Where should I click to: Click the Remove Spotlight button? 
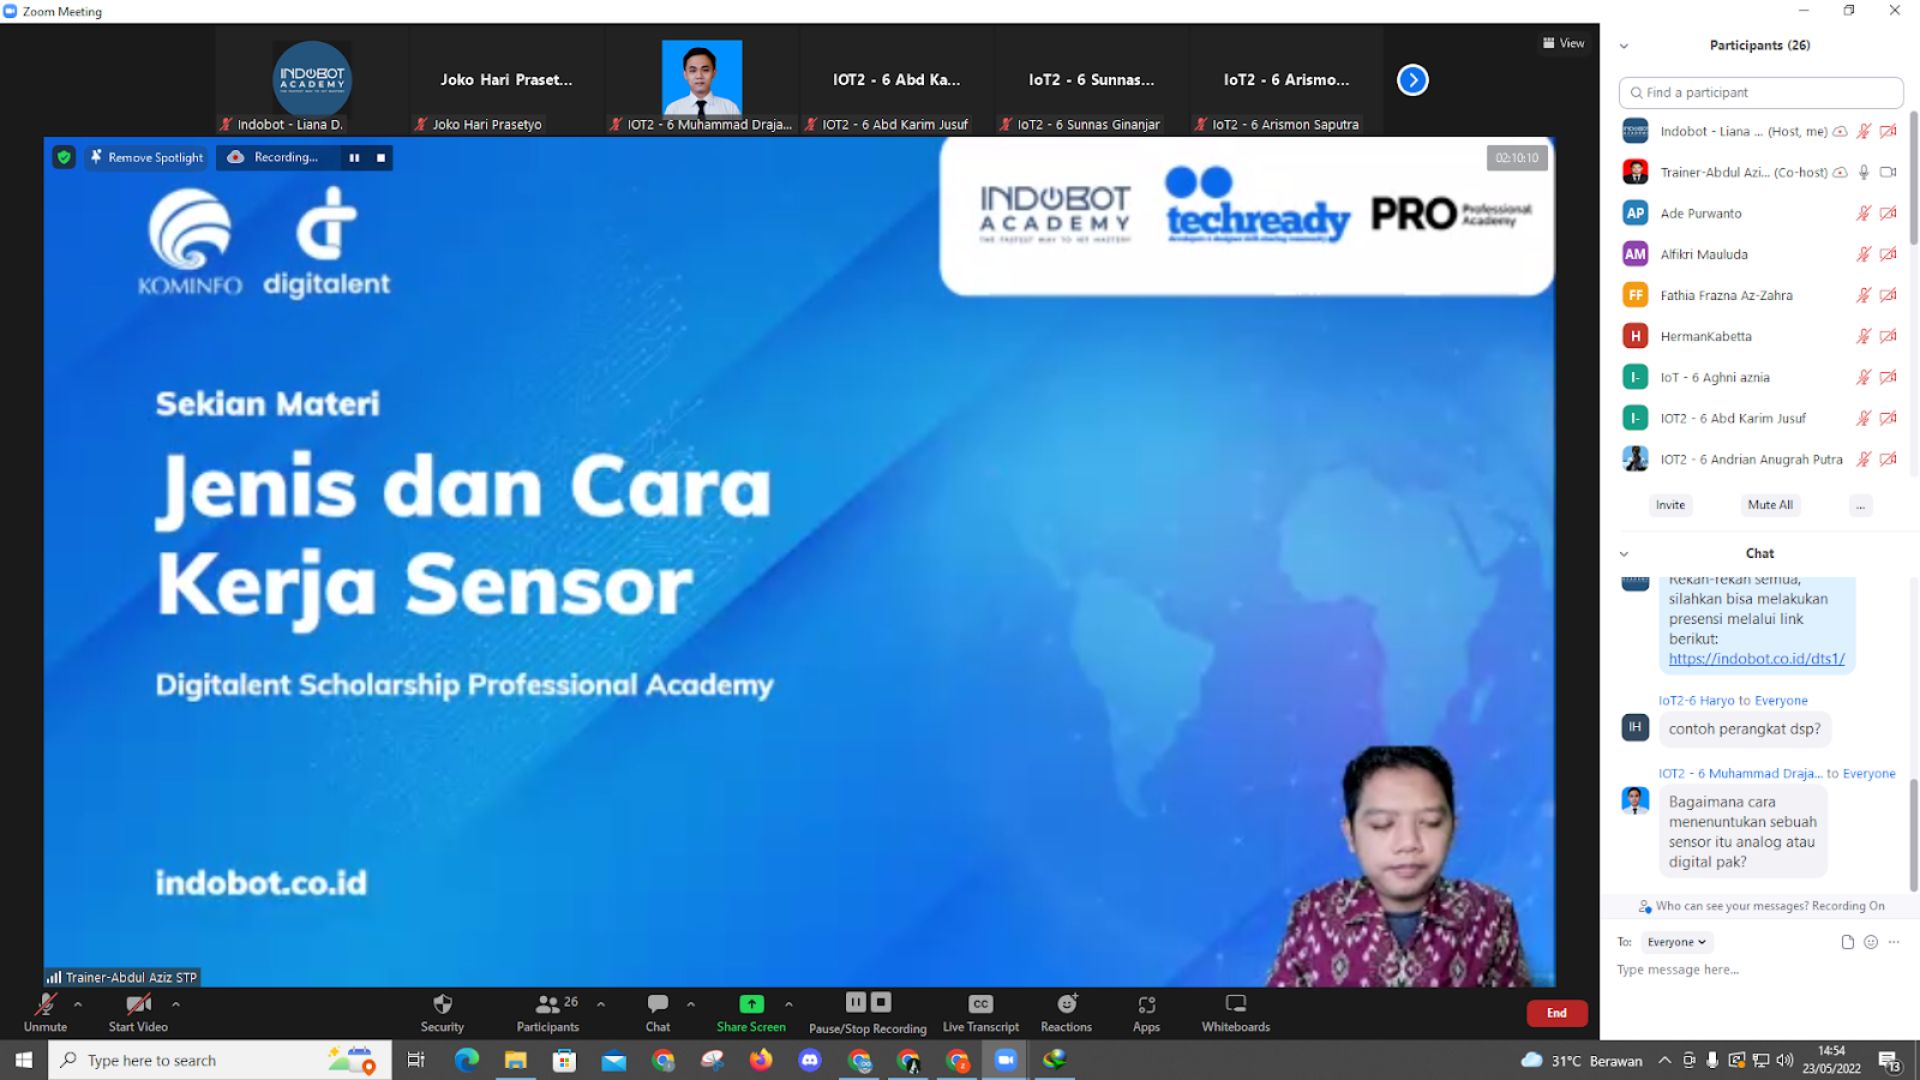pyautogui.click(x=147, y=157)
